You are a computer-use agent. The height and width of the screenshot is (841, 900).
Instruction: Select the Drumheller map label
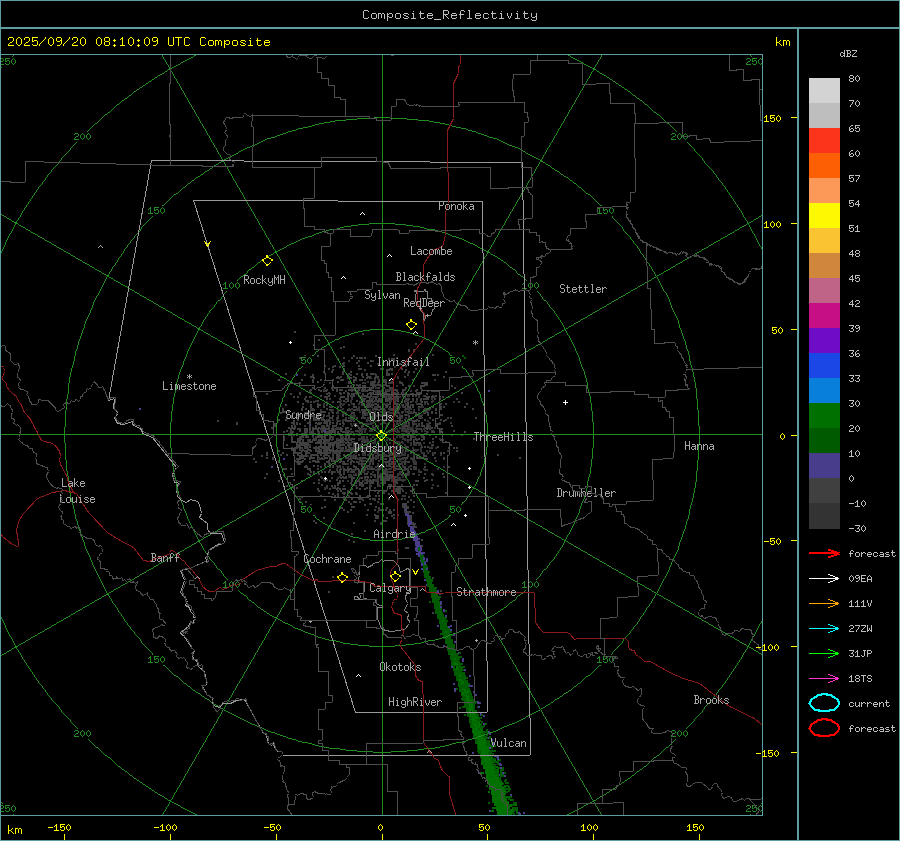tap(586, 493)
